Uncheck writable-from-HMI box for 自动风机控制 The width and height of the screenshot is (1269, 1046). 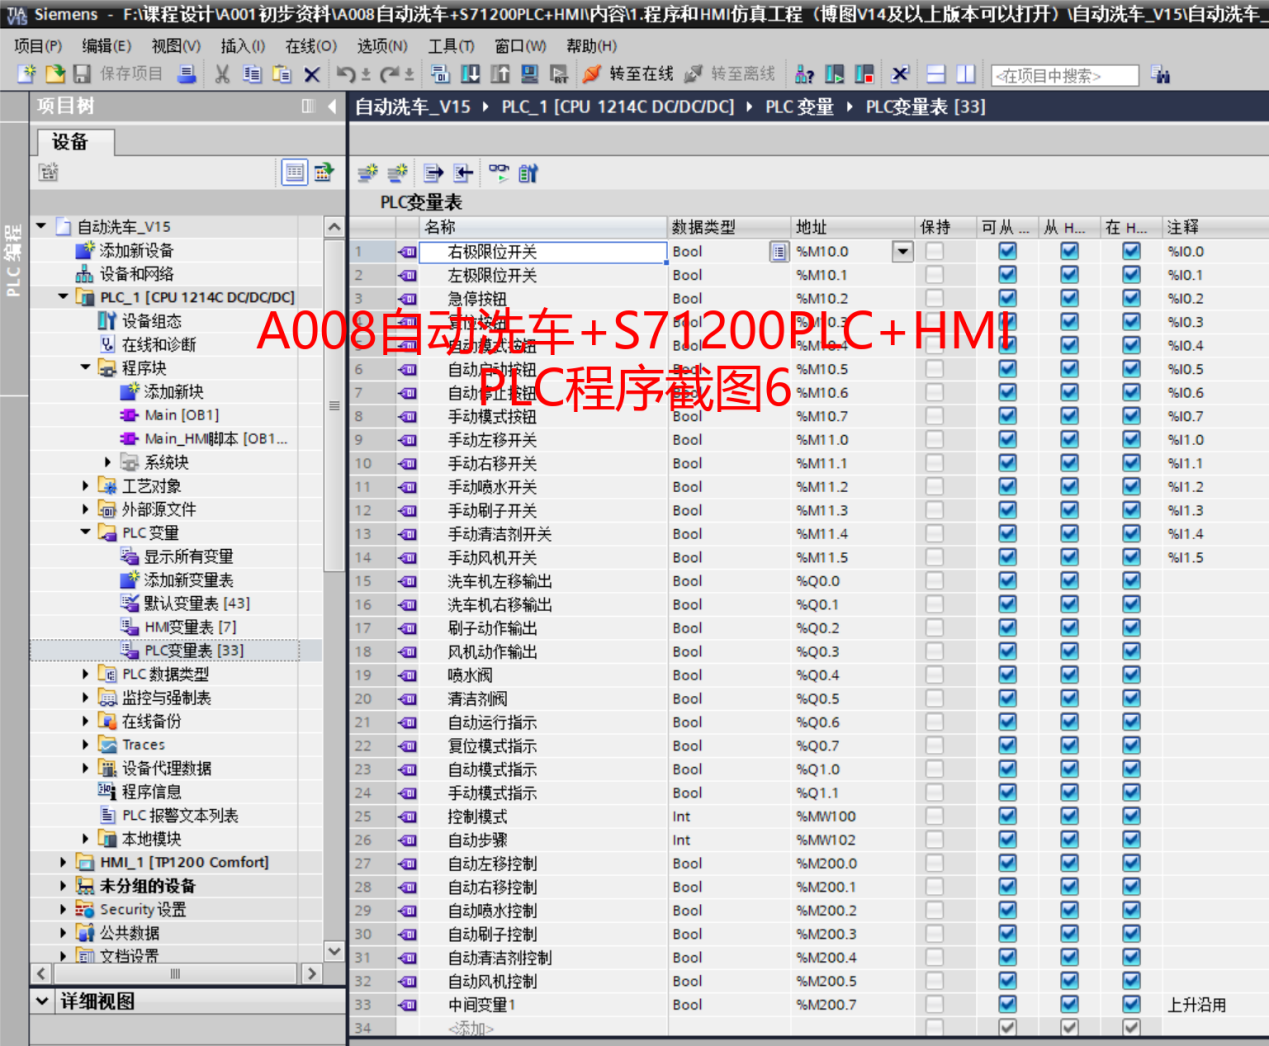tap(1069, 981)
